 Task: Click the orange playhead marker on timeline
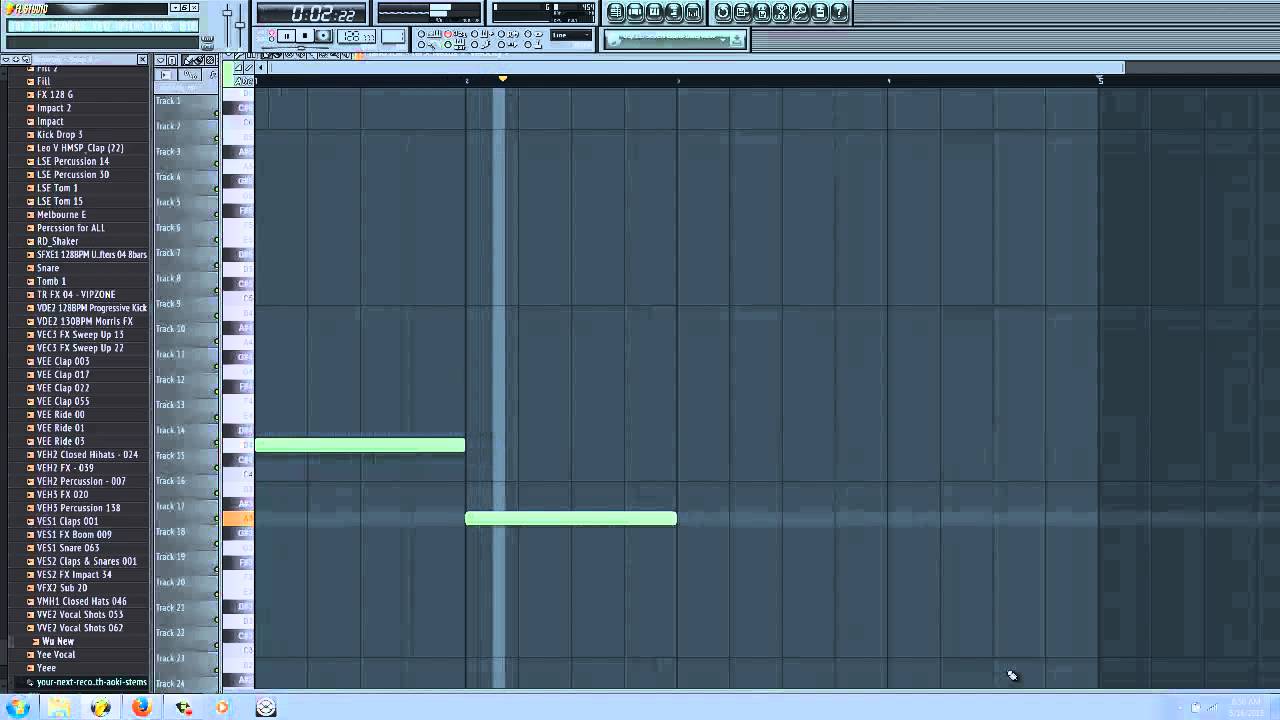pos(502,78)
